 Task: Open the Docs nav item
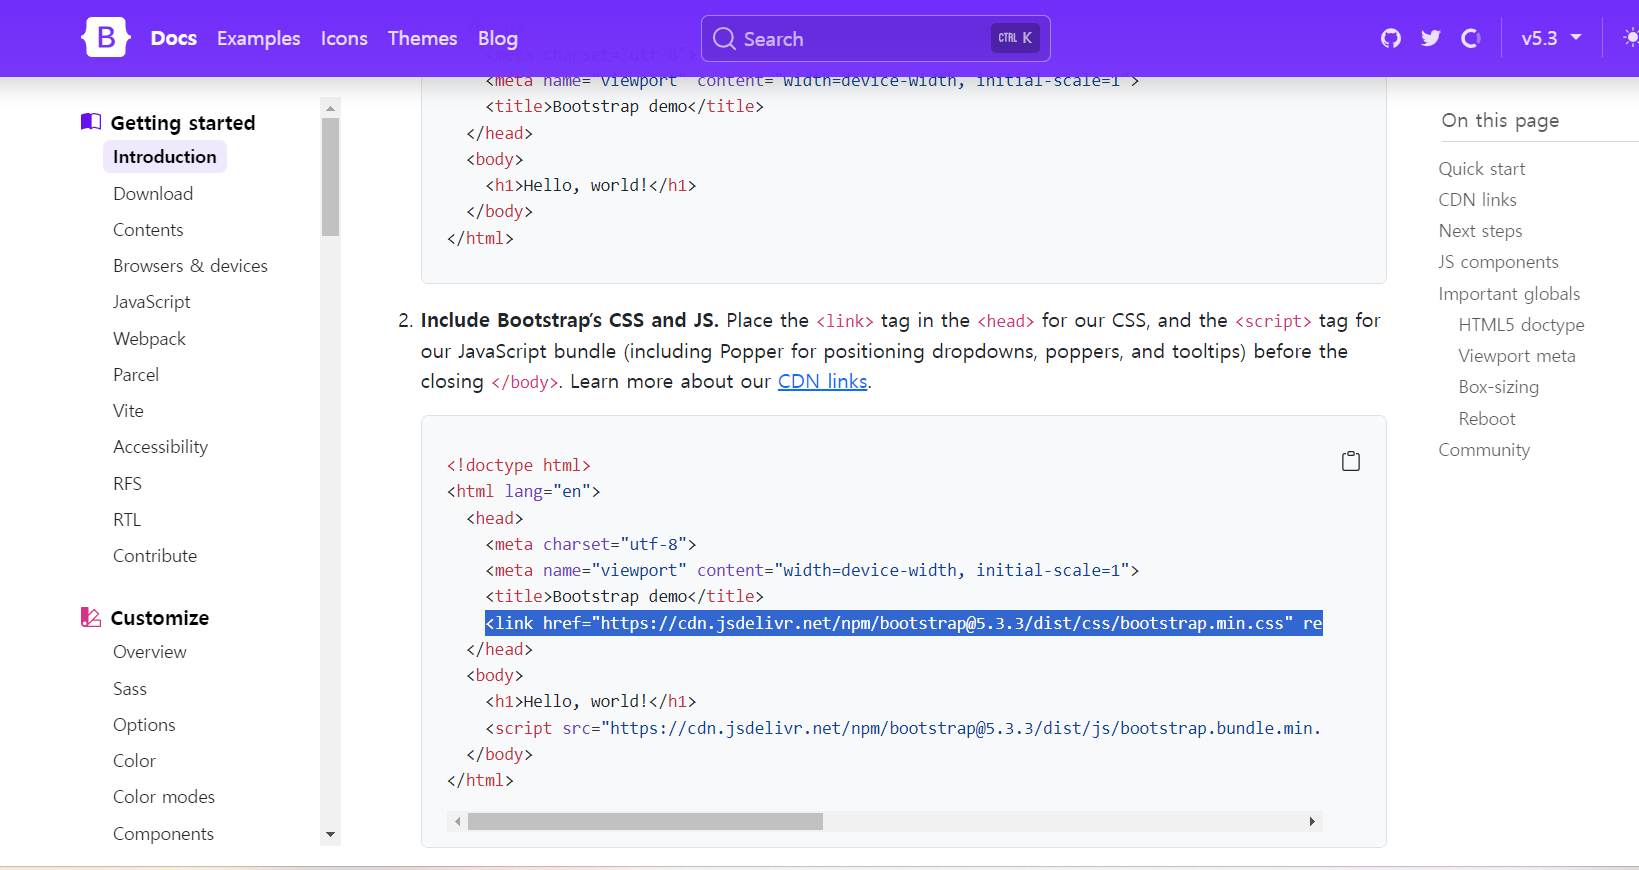pos(174,38)
